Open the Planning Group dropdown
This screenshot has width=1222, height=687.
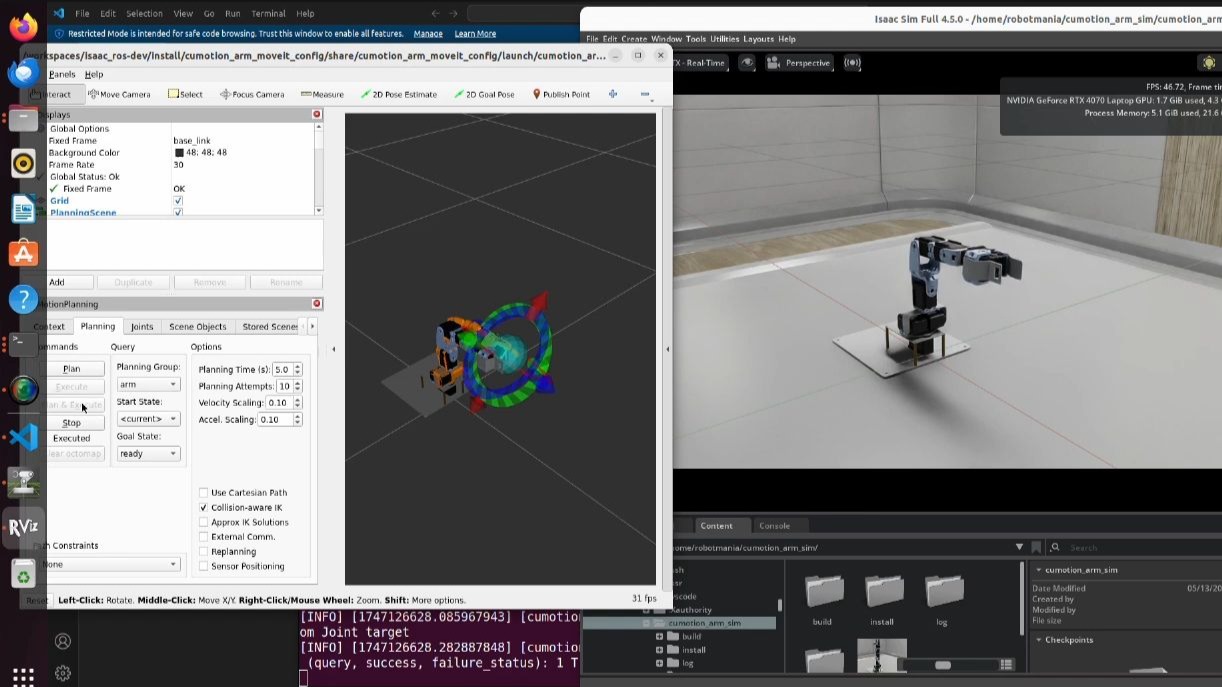148,384
